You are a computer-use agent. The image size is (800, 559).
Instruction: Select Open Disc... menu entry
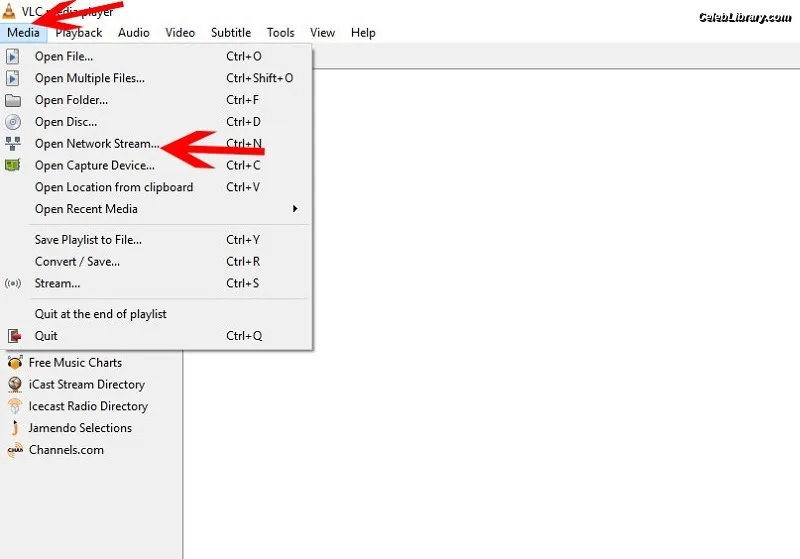pyautogui.click(x=156, y=122)
